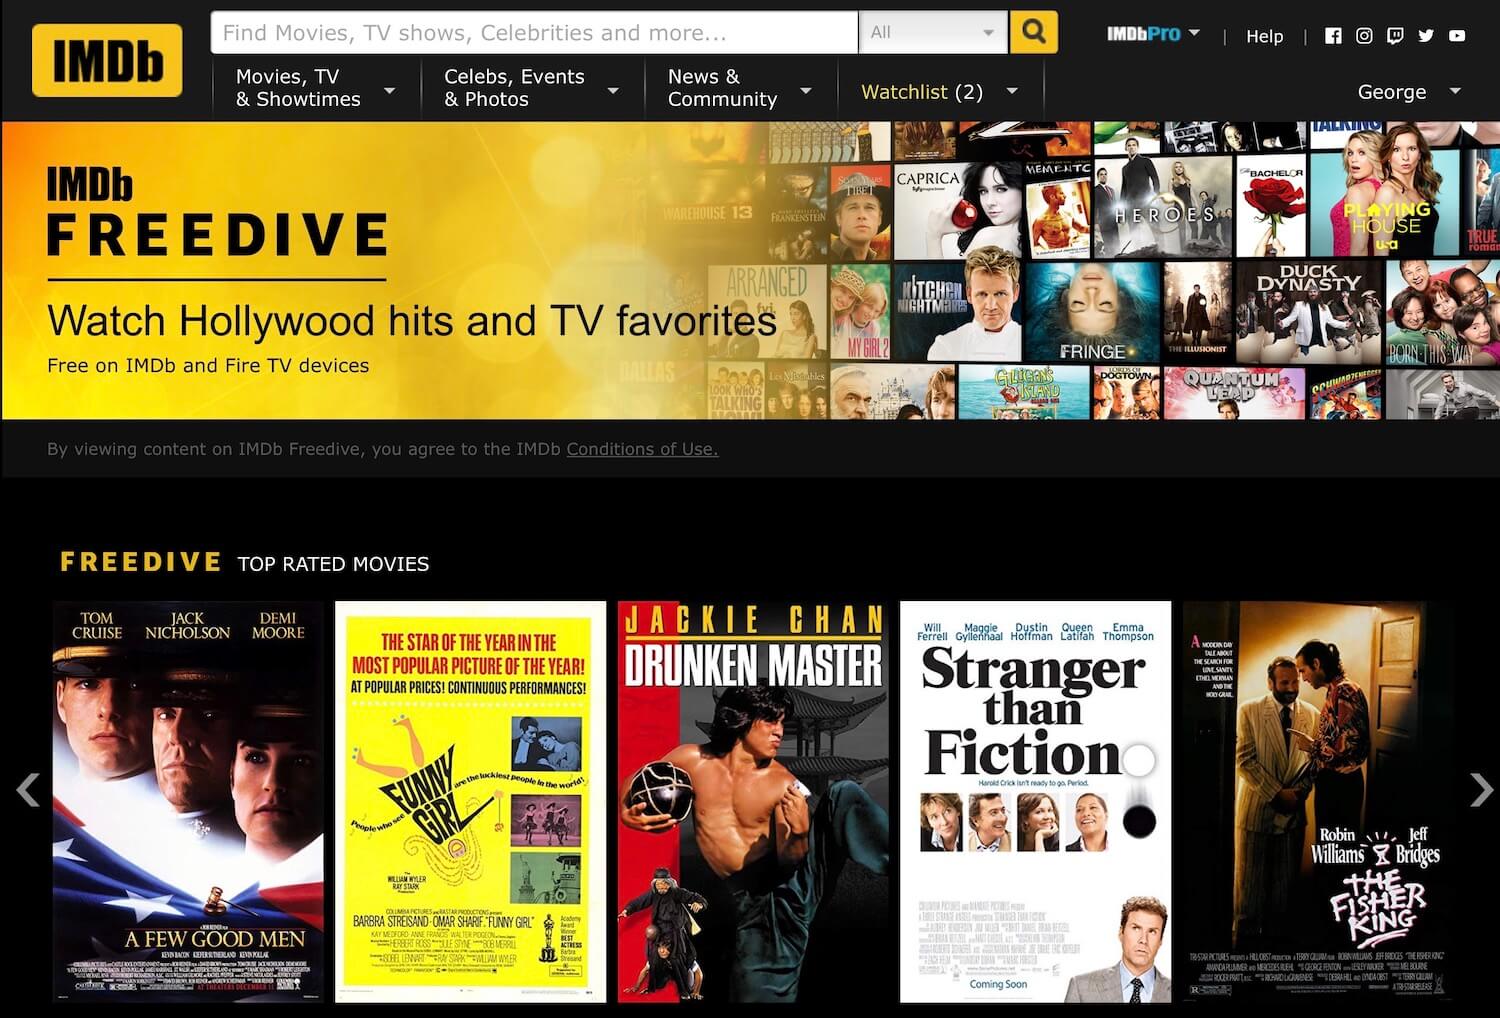Screen dimensions: 1500x1018
Task: Click the IMDb logo
Action: tap(107, 61)
